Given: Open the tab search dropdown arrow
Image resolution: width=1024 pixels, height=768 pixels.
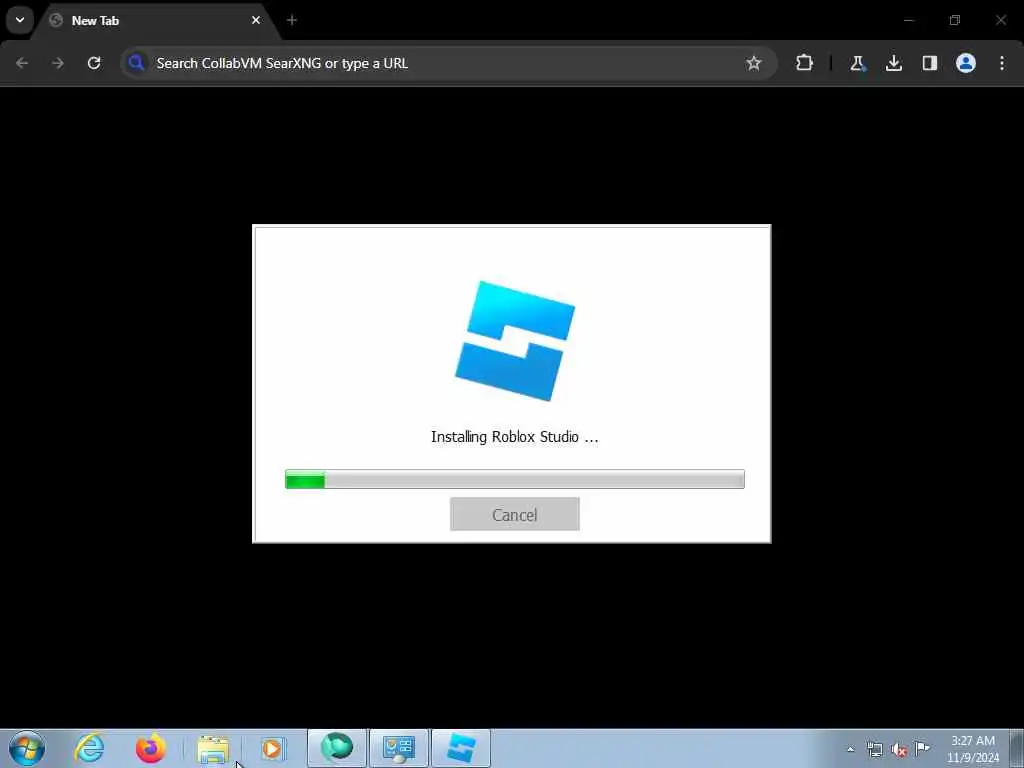Looking at the screenshot, I should [20, 20].
